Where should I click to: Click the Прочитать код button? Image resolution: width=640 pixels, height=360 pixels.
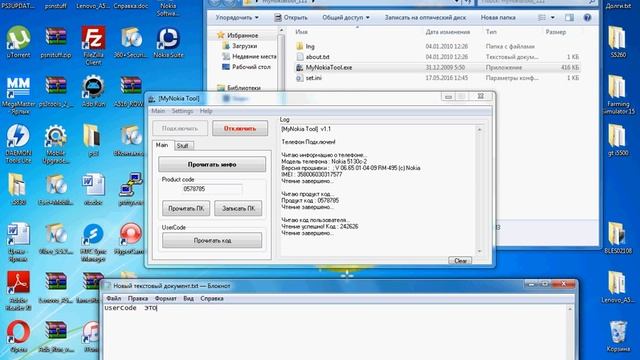212,240
